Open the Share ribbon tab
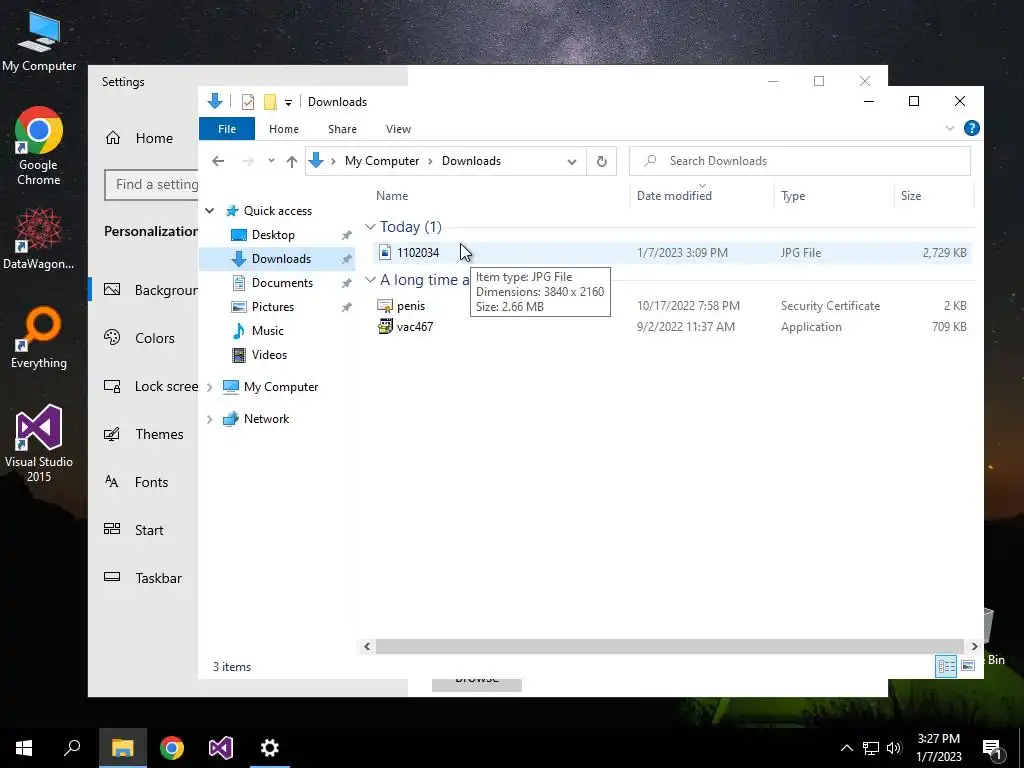Viewport: 1024px width, 768px height. 342,129
